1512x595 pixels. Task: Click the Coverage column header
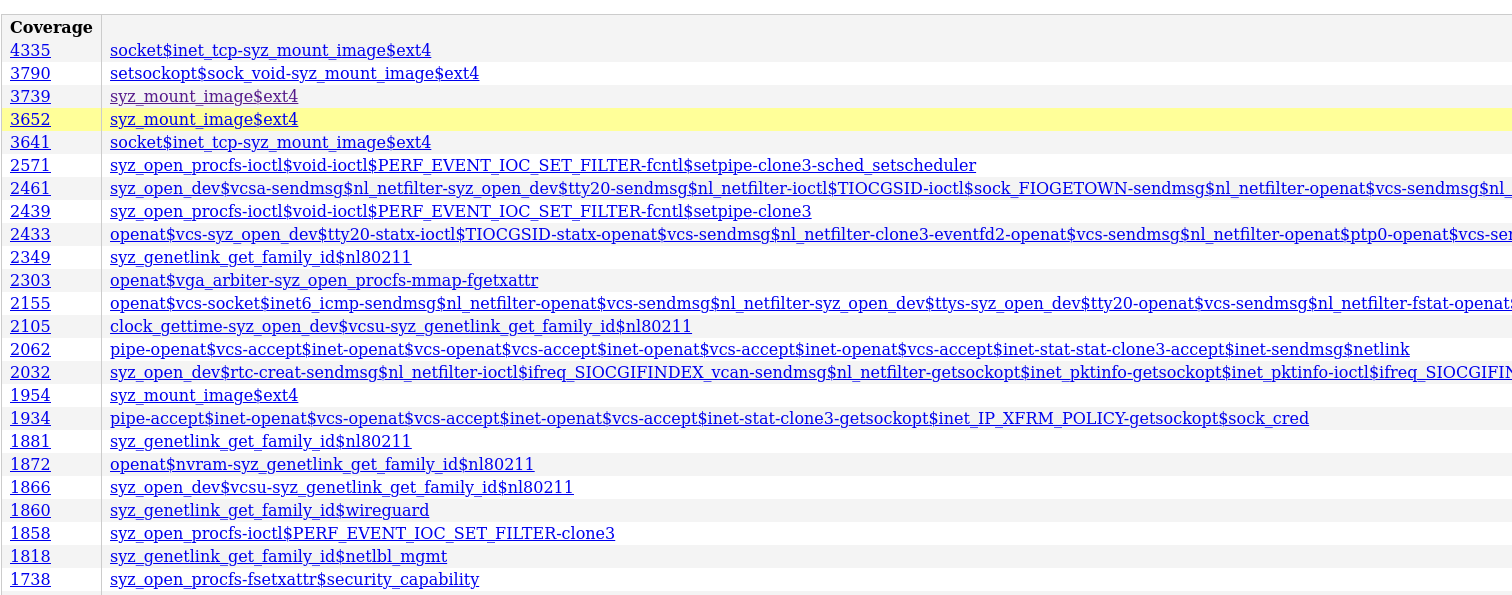(x=51, y=27)
